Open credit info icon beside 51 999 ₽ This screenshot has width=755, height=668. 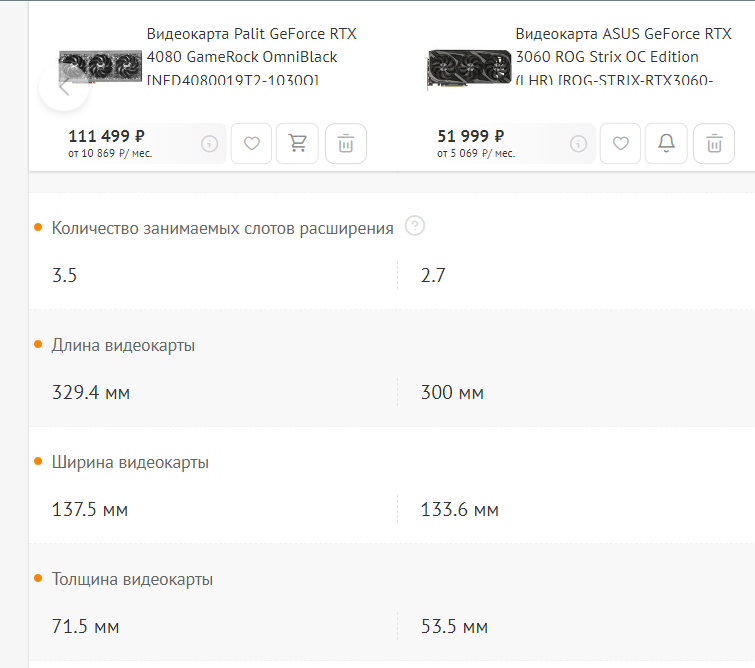pyautogui.click(x=578, y=144)
